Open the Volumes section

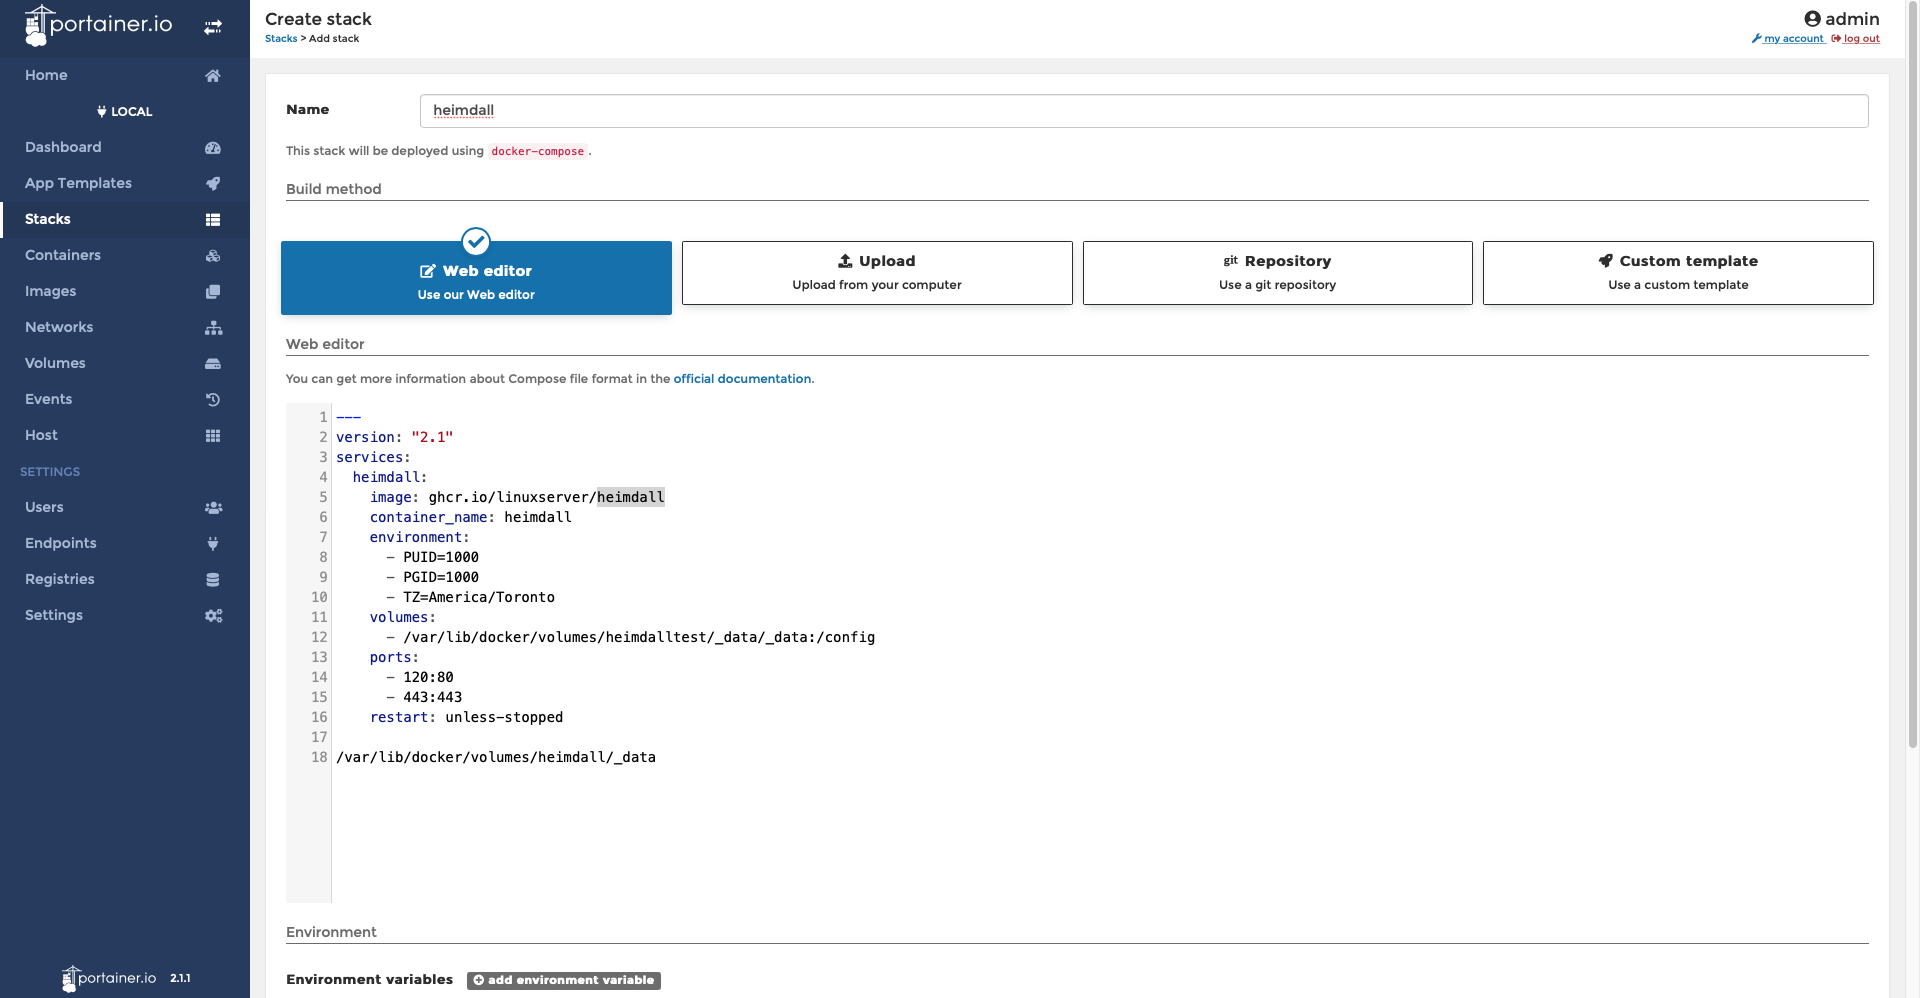[x=125, y=364]
